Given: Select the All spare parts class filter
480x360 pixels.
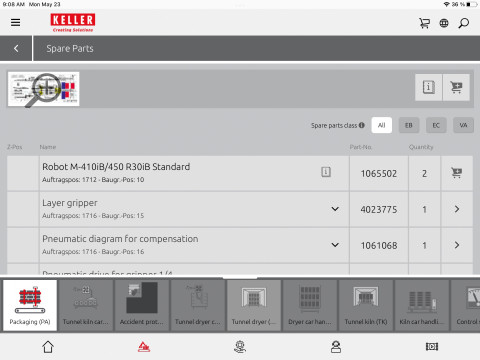Looking at the screenshot, I should tap(382, 125).
